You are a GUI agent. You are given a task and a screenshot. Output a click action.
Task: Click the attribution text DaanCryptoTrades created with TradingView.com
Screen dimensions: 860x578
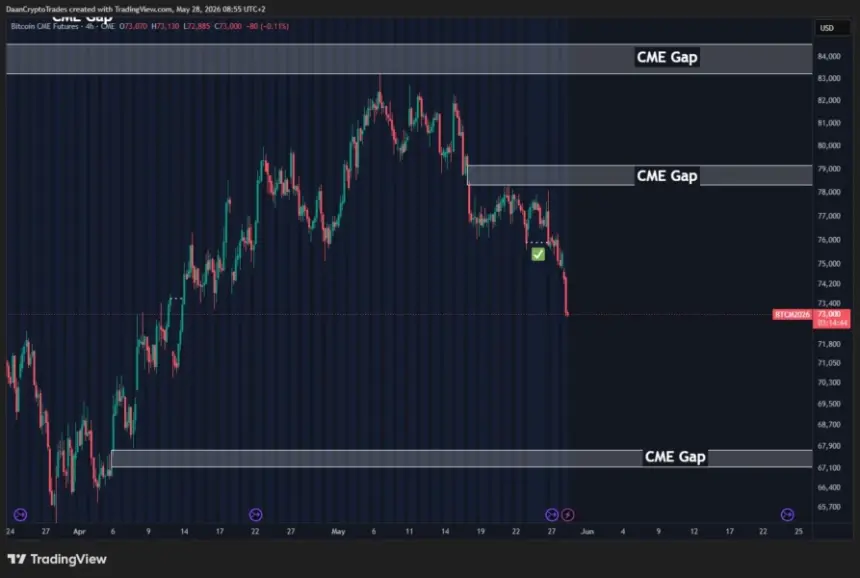89,9
